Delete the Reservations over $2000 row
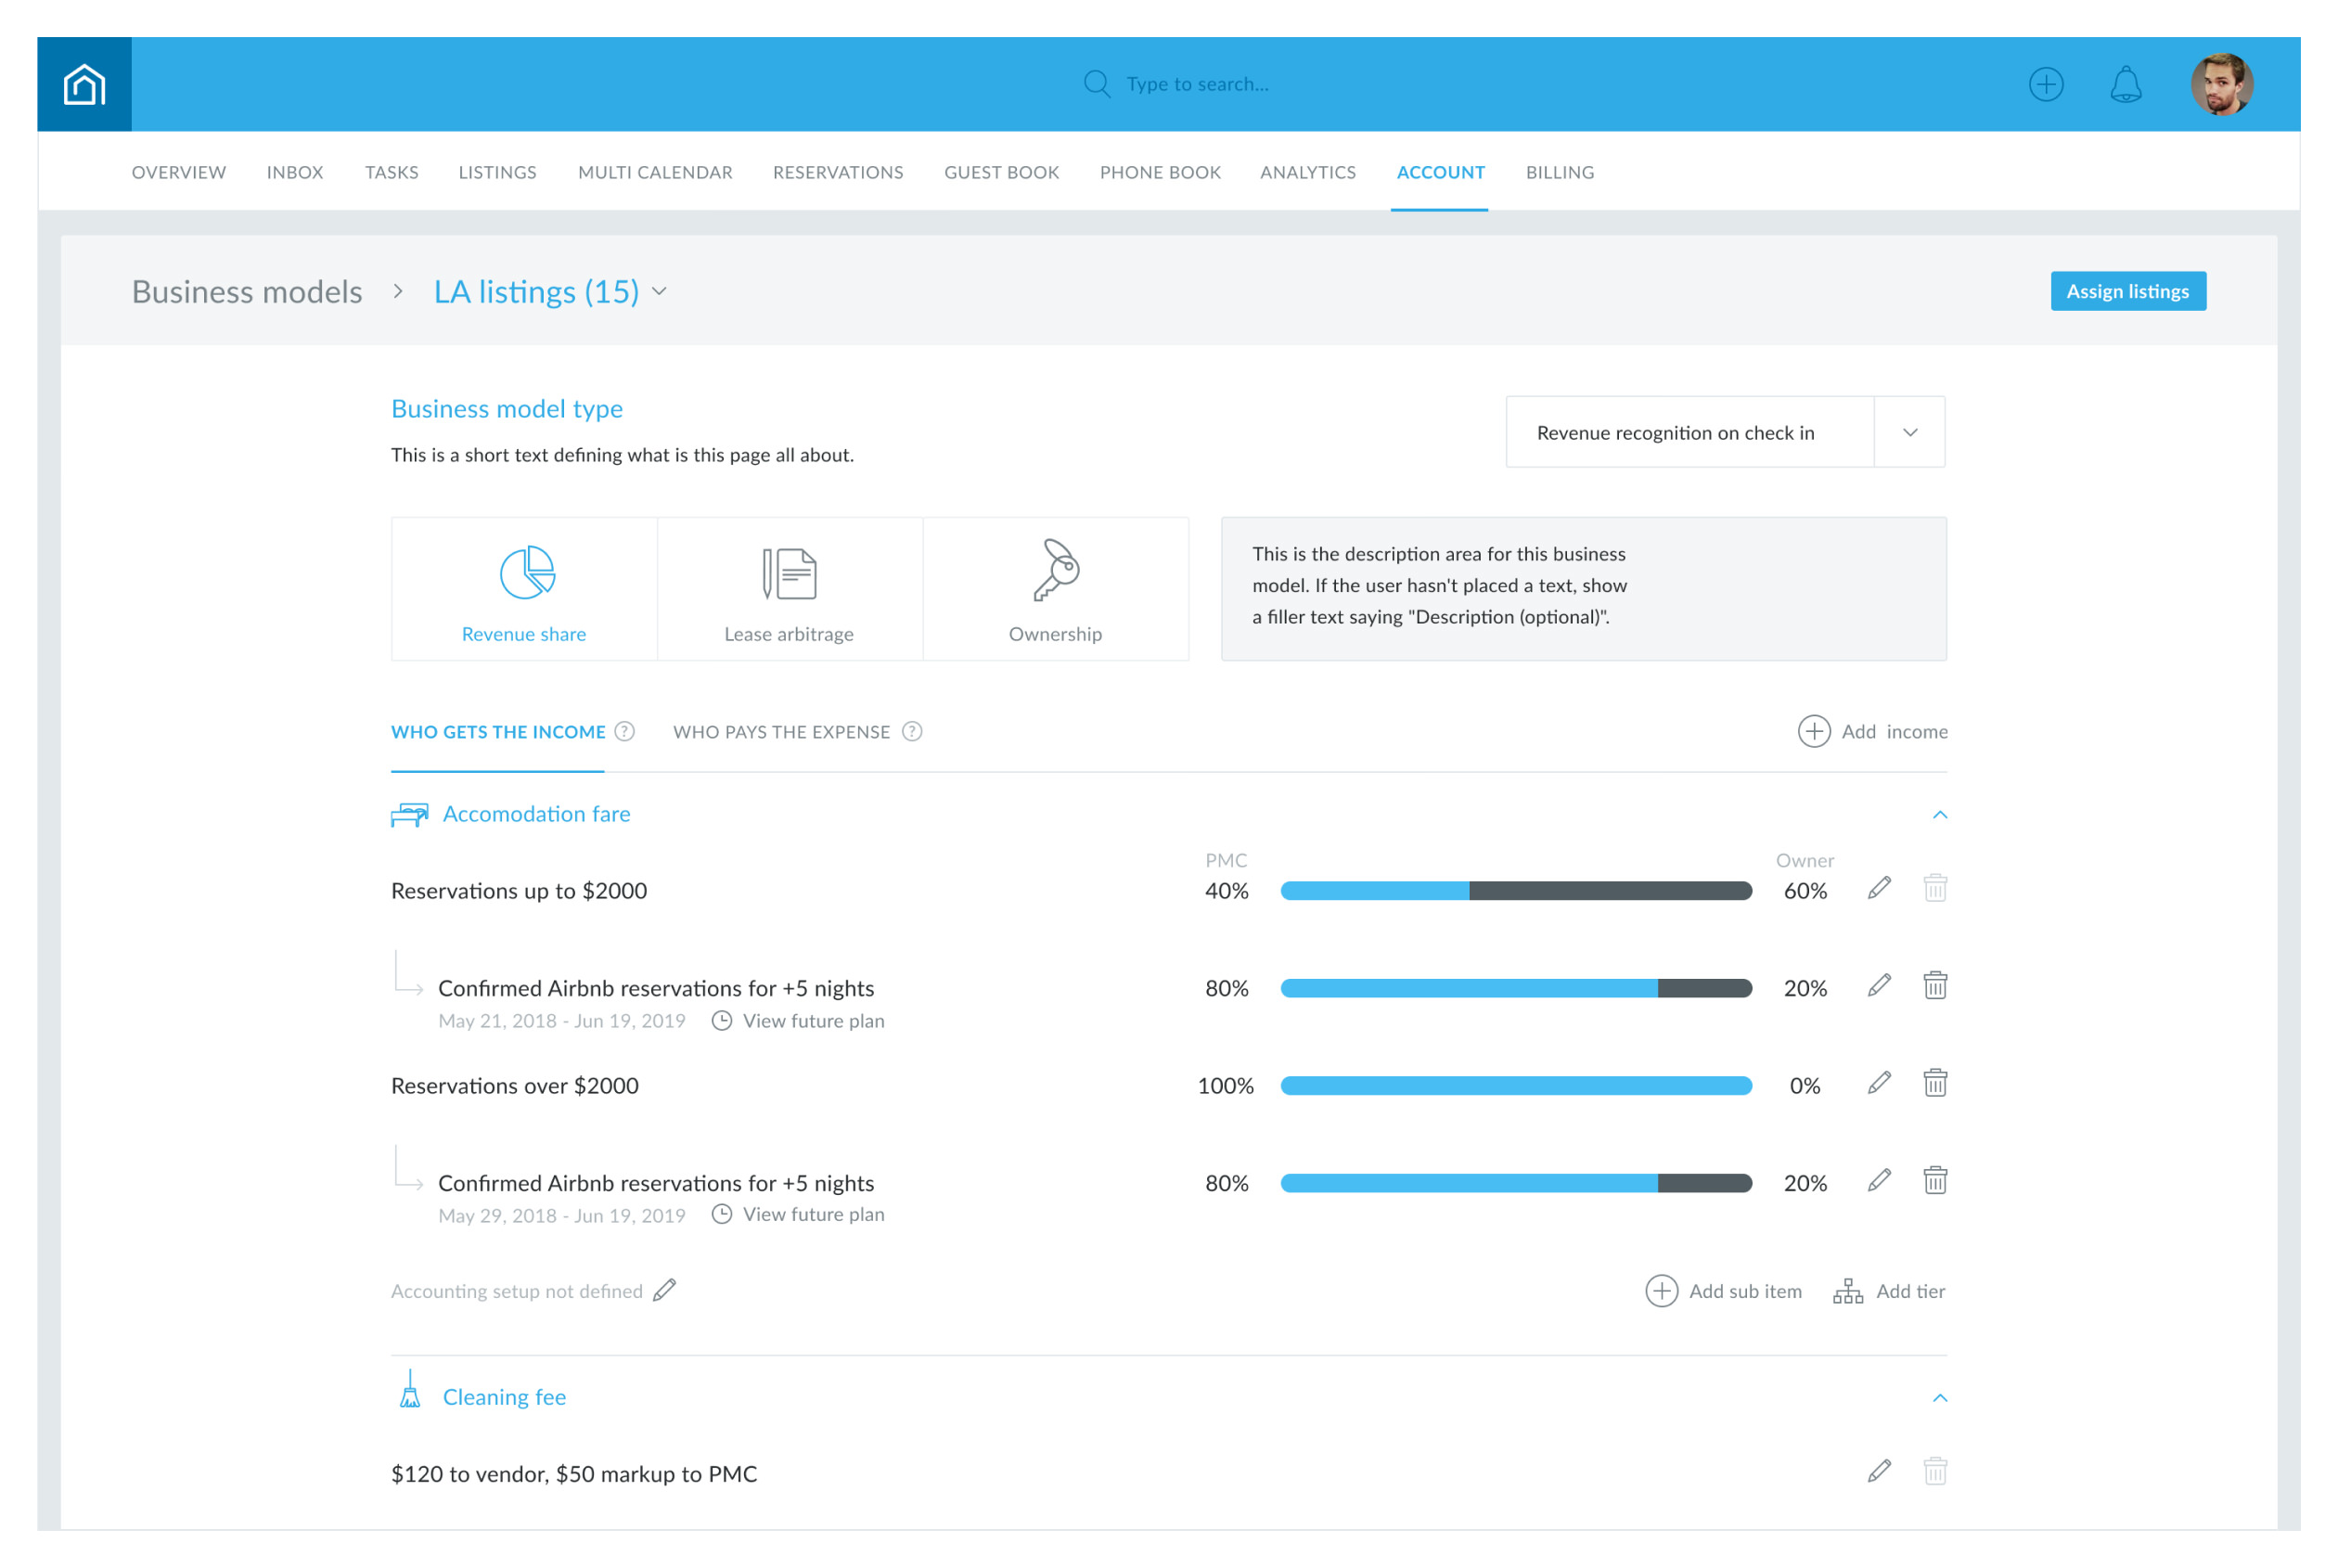The height and width of the screenshot is (1568, 2338). 1935,1083
